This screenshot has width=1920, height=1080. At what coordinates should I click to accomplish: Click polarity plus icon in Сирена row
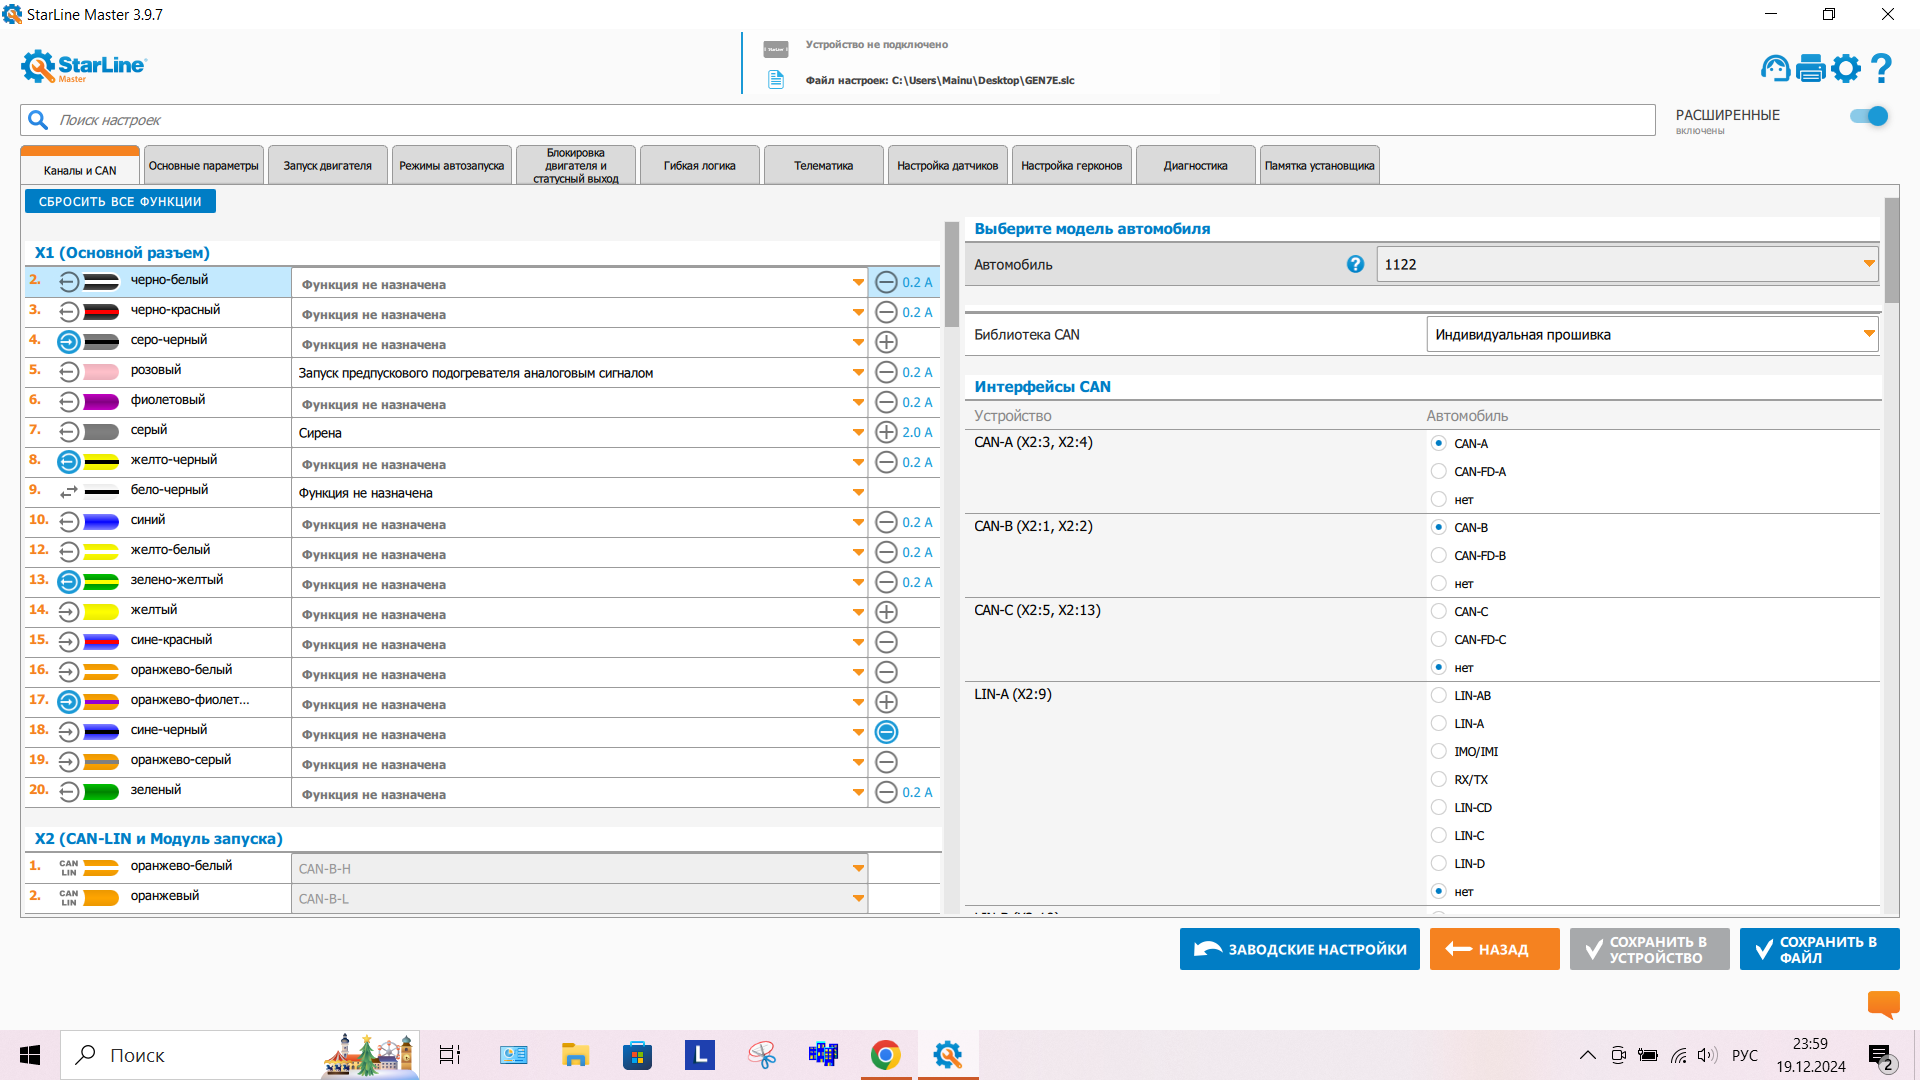(886, 432)
